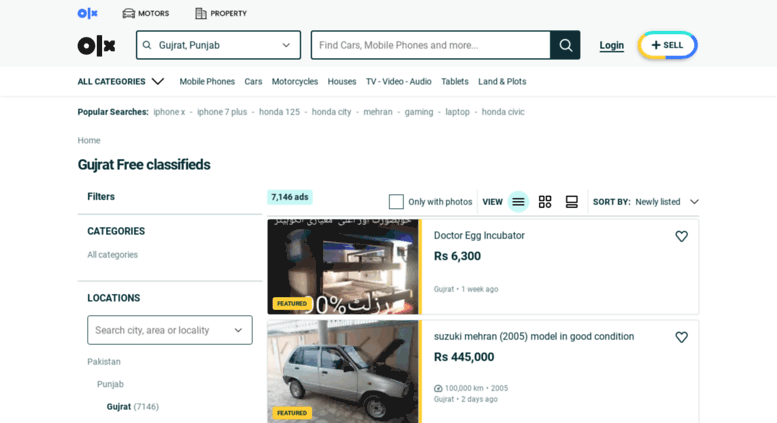Viewport: 777px width, 423px height.
Task: Open the Mobile Phones category
Action: [x=207, y=81]
